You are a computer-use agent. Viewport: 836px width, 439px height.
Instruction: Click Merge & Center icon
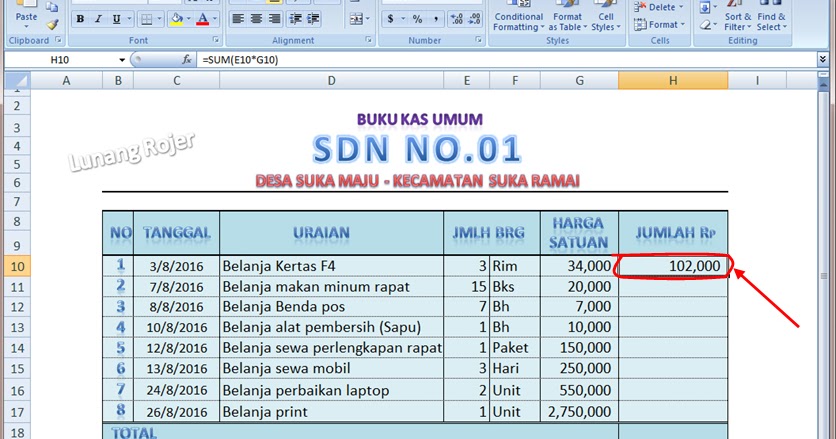[x=355, y=19]
